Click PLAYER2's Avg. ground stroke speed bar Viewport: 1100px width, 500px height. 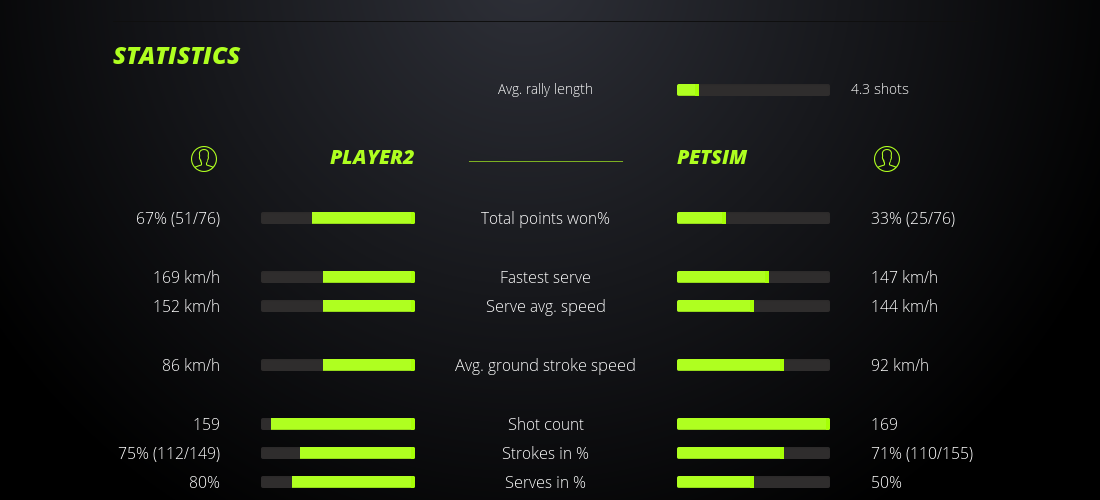click(x=338, y=365)
